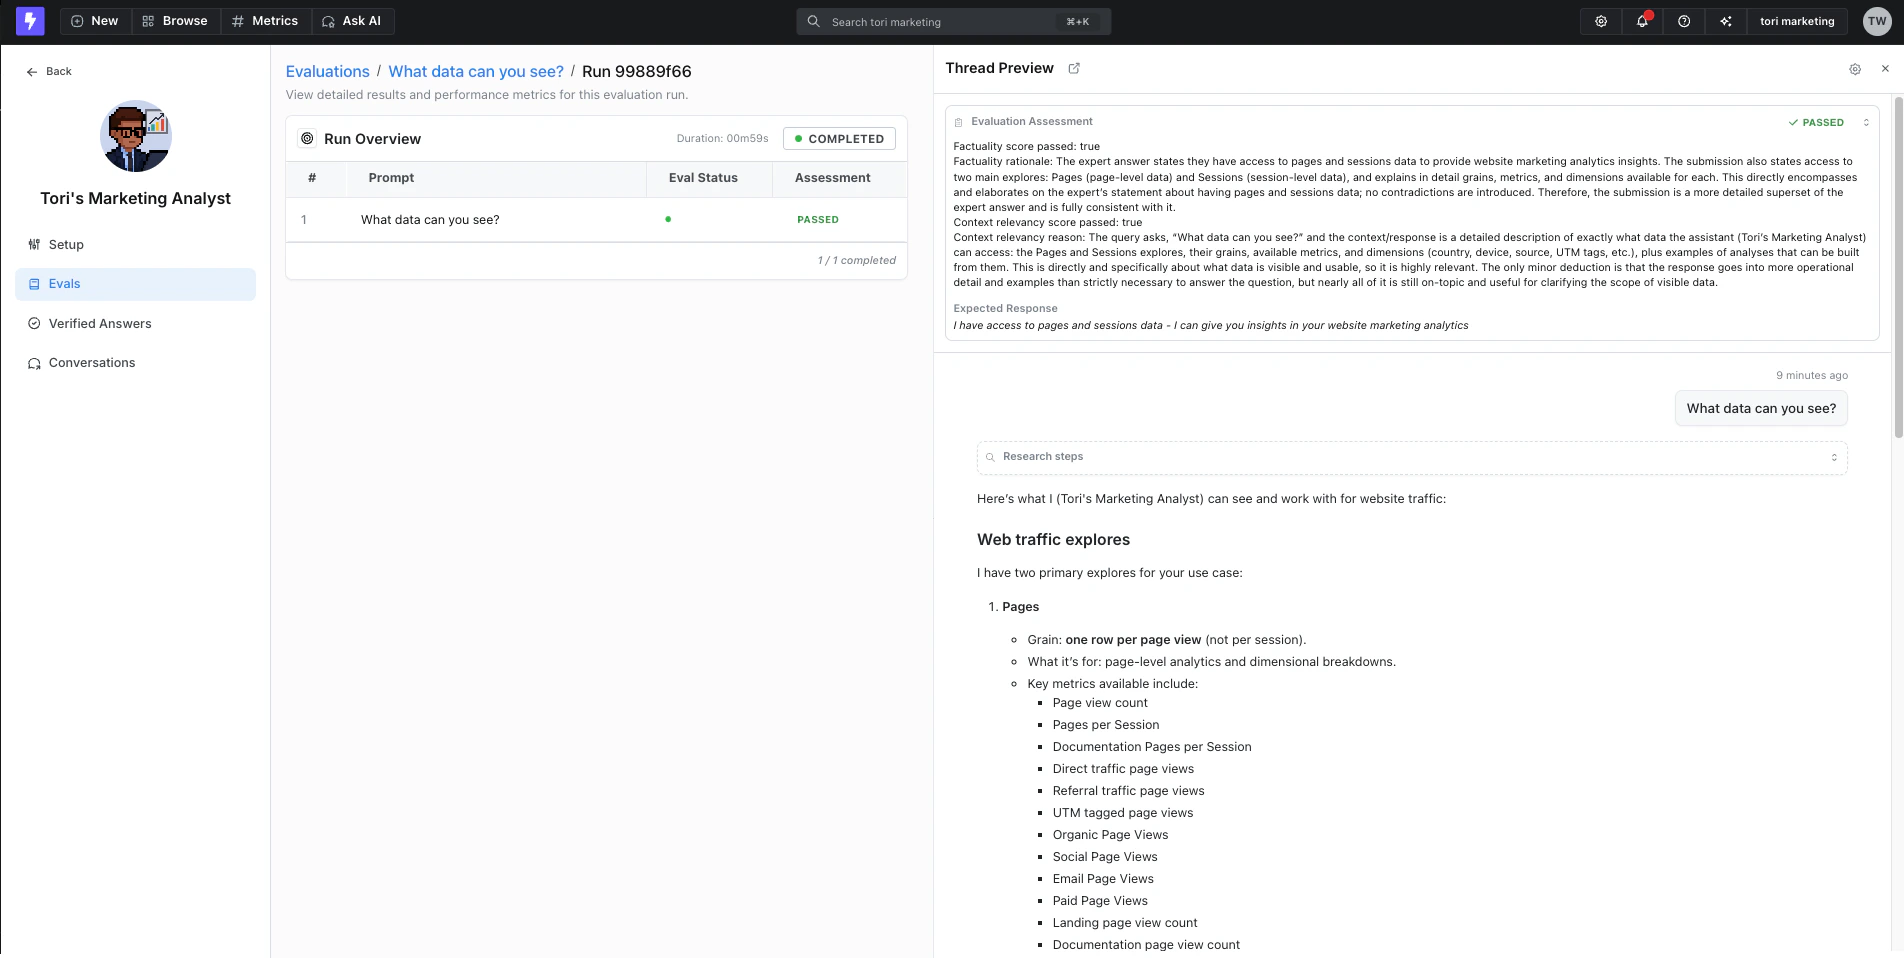Click the Run Overview target icon
The width and height of the screenshot is (1904, 958).
307,139
